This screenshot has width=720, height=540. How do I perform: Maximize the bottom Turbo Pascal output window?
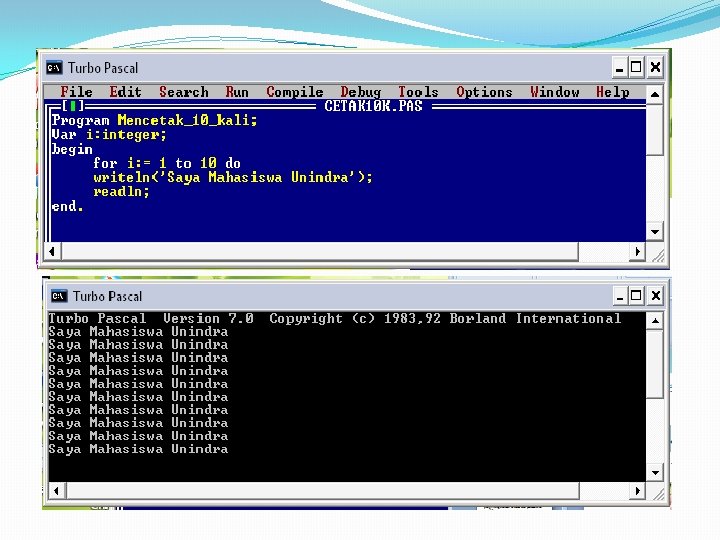[x=636, y=296]
